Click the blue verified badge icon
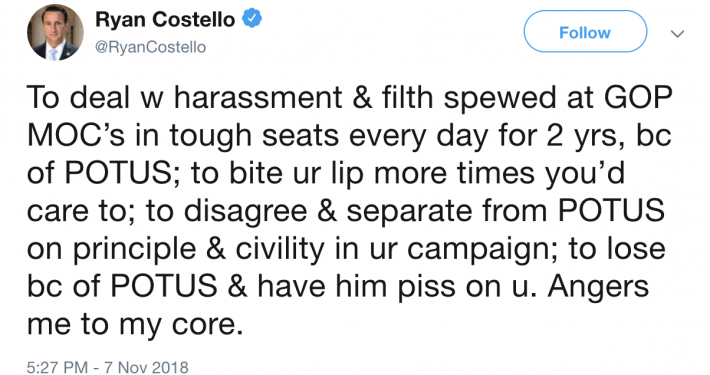Viewport: 710px width, 375px height. (x=252, y=19)
